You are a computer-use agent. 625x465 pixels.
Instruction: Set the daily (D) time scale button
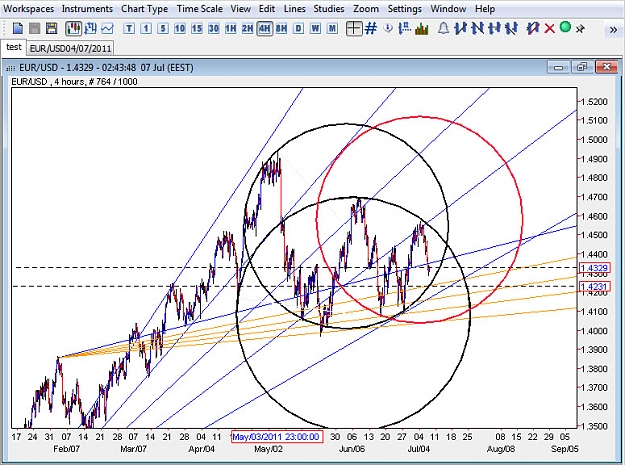pos(299,29)
